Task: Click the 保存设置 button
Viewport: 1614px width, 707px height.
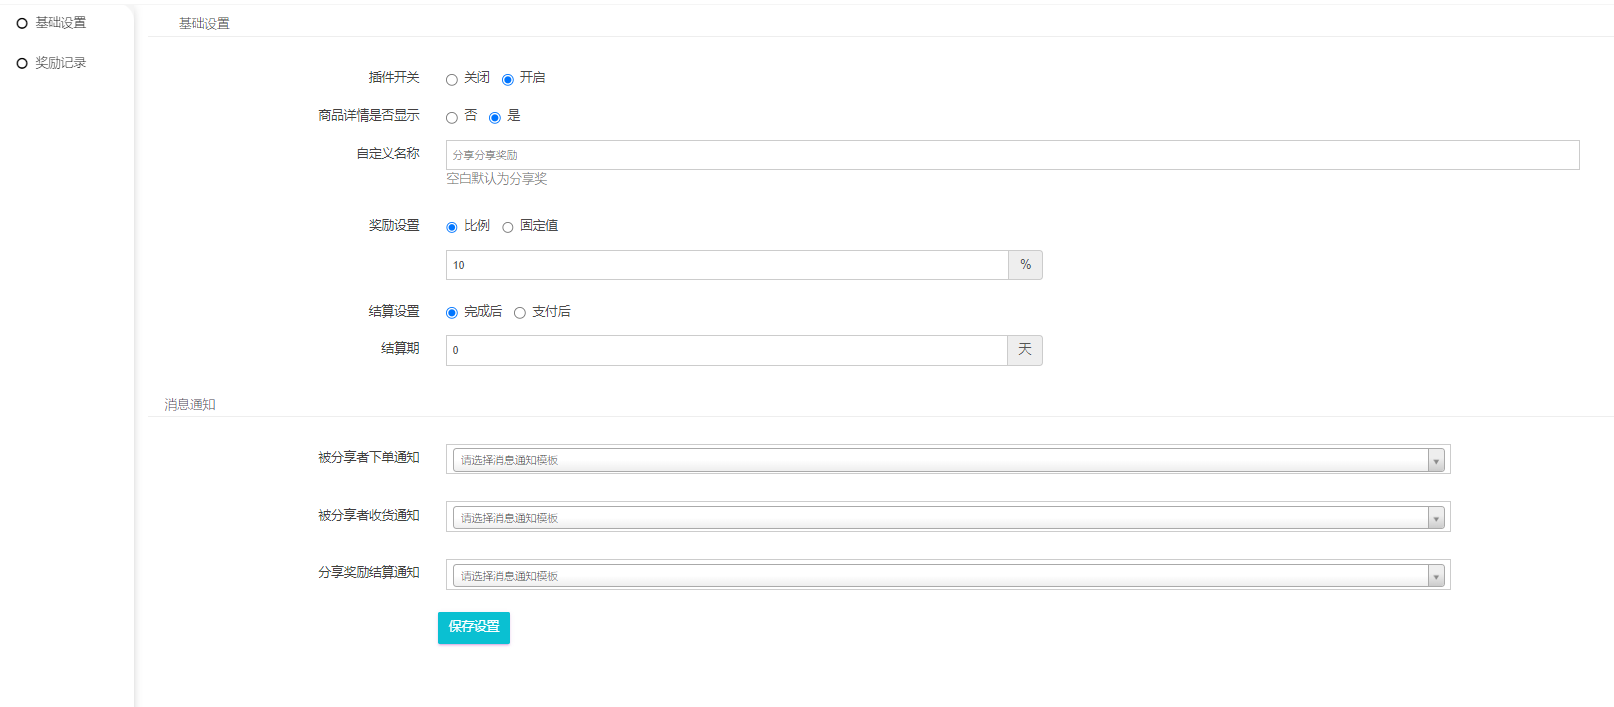Action: coord(474,627)
